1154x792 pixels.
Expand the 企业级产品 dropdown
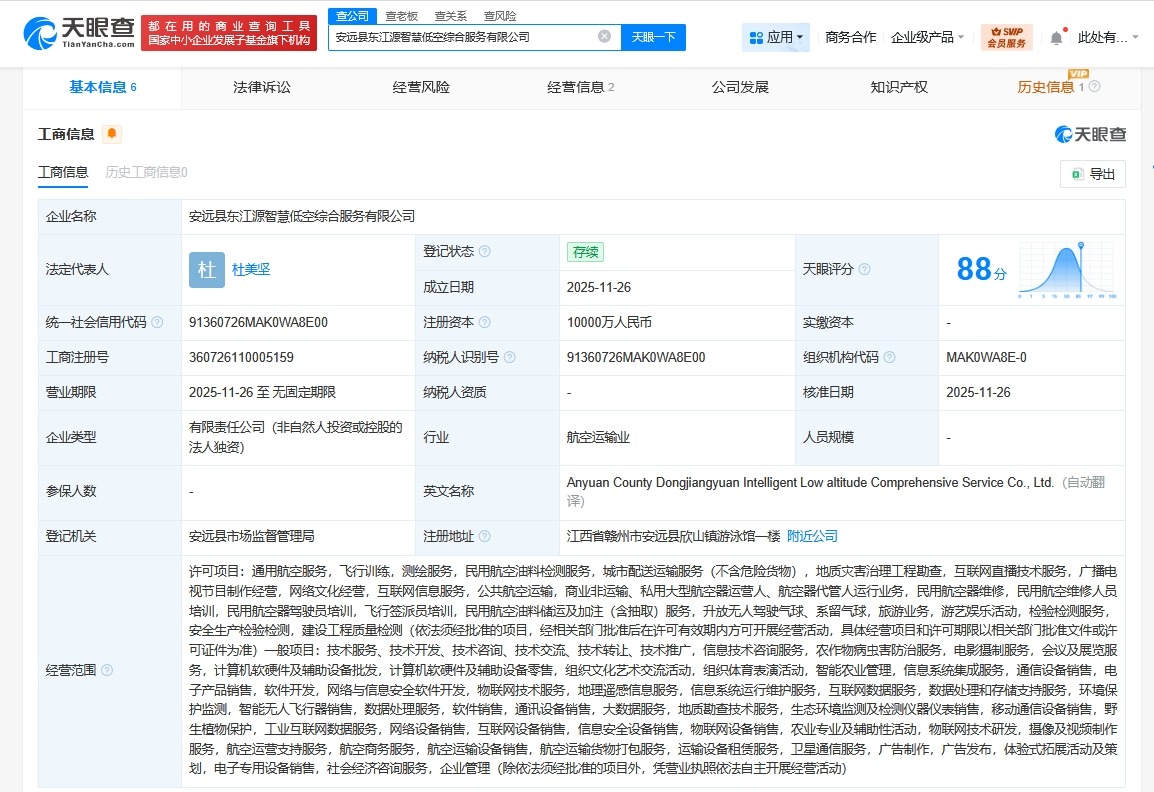[x=925, y=36]
